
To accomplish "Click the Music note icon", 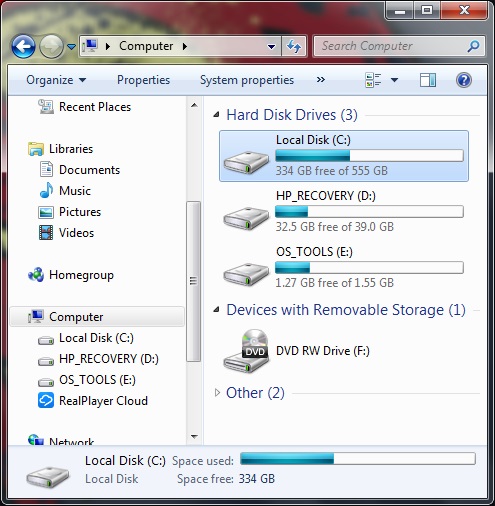I will [46, 190].
